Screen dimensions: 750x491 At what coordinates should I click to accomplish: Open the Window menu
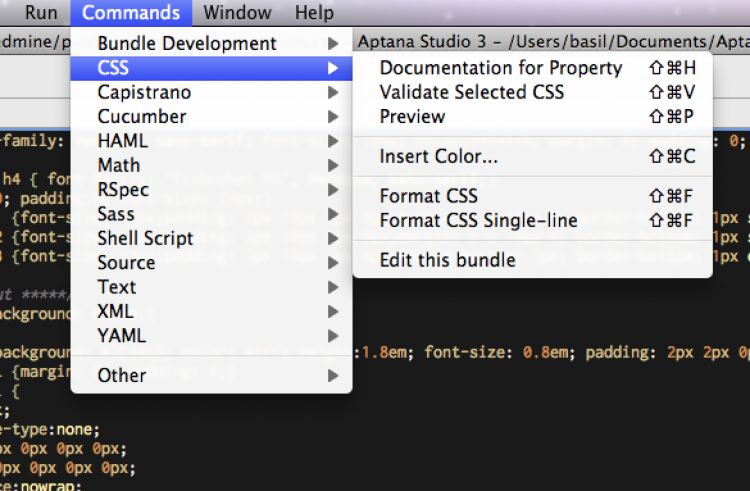click(237, 13)
